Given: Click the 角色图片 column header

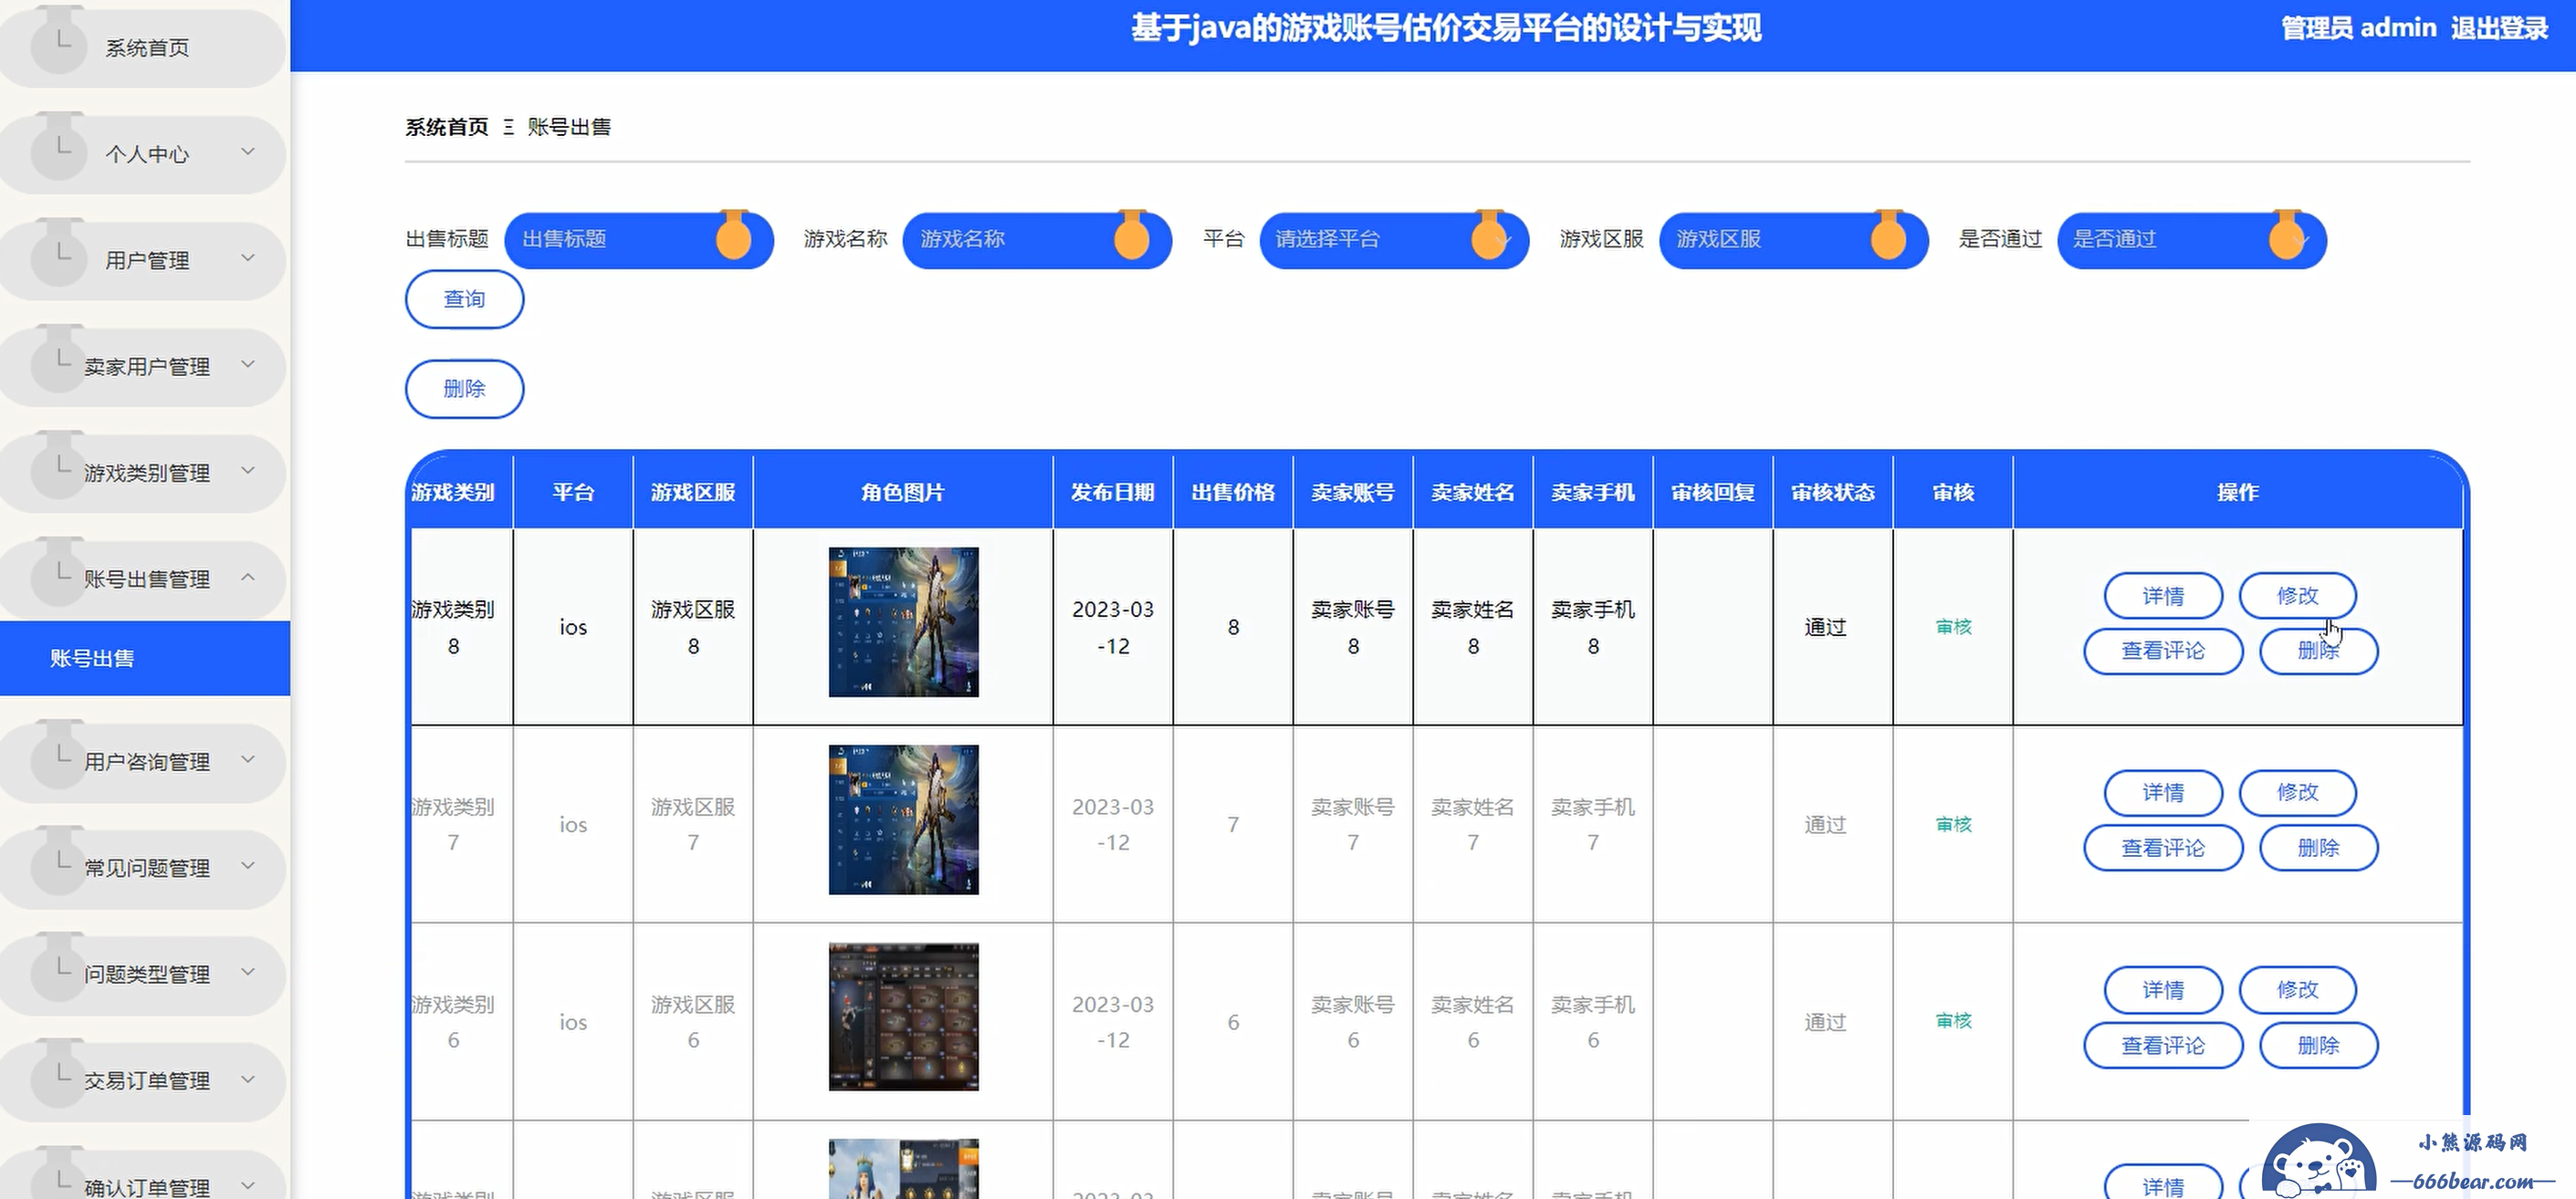Looking at the screenshot, I should pos(903,492).
